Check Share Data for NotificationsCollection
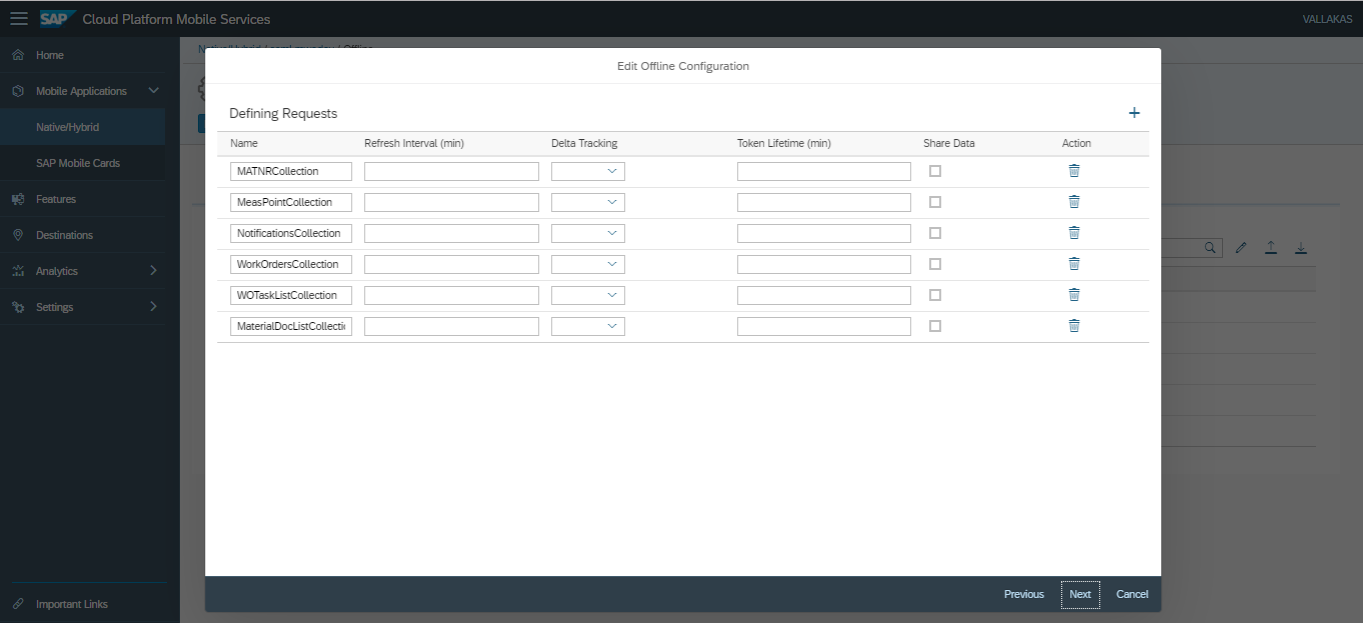This screenshot has height=623, width=1363. [x=935, y=233]
